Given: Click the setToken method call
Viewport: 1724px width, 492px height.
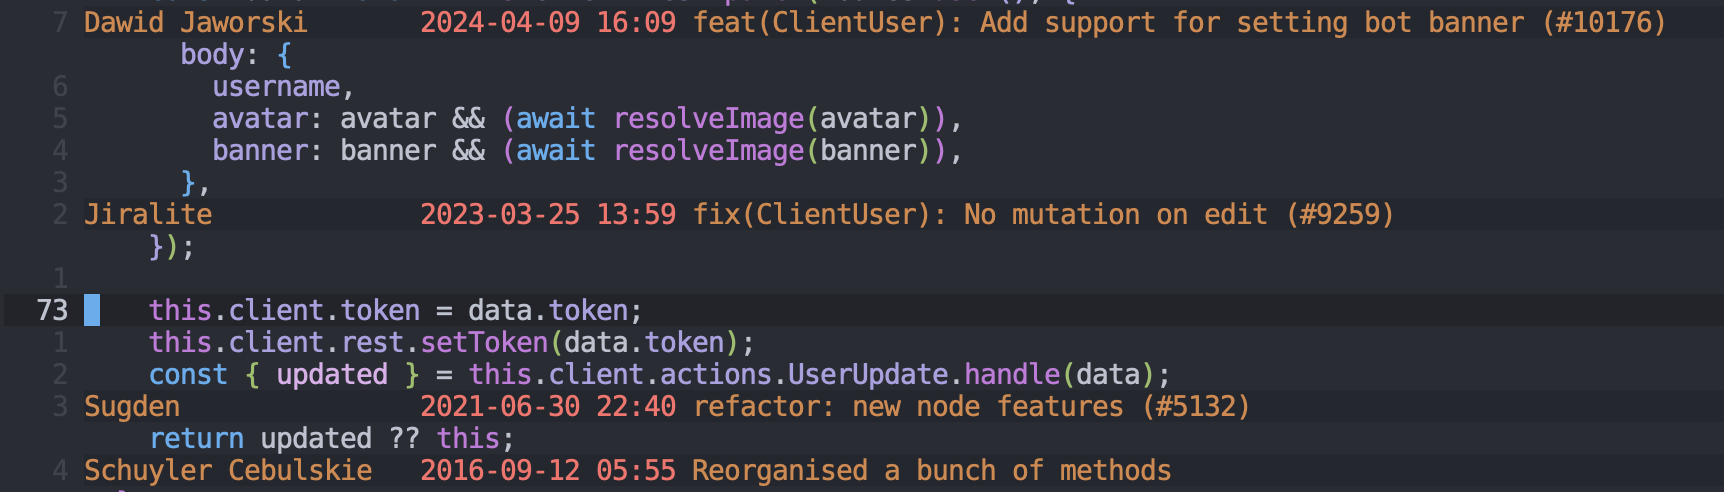Looking at the screenshot, I should click(x=484, y=342).
